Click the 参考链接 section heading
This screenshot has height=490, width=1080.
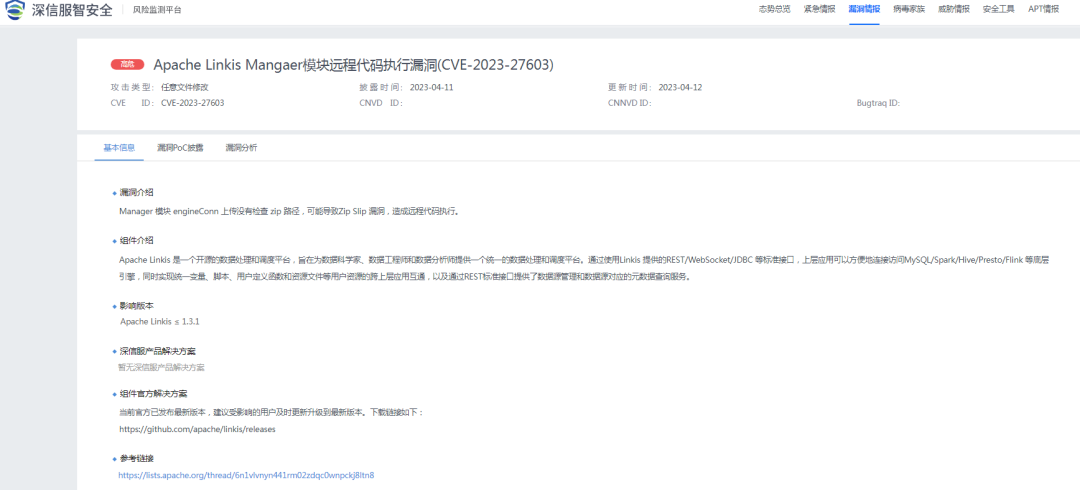[136, 458]
